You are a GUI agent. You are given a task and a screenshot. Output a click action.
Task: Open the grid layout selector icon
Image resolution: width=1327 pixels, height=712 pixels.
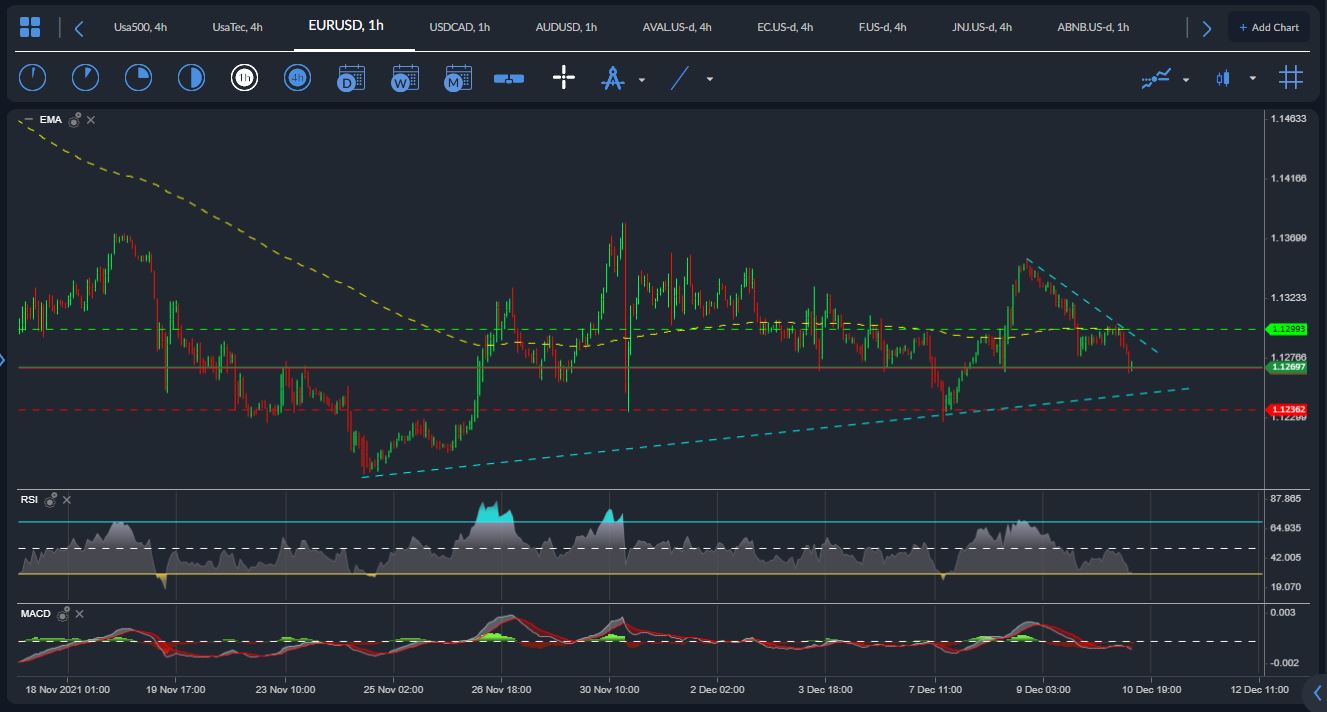pos(1290,76)
